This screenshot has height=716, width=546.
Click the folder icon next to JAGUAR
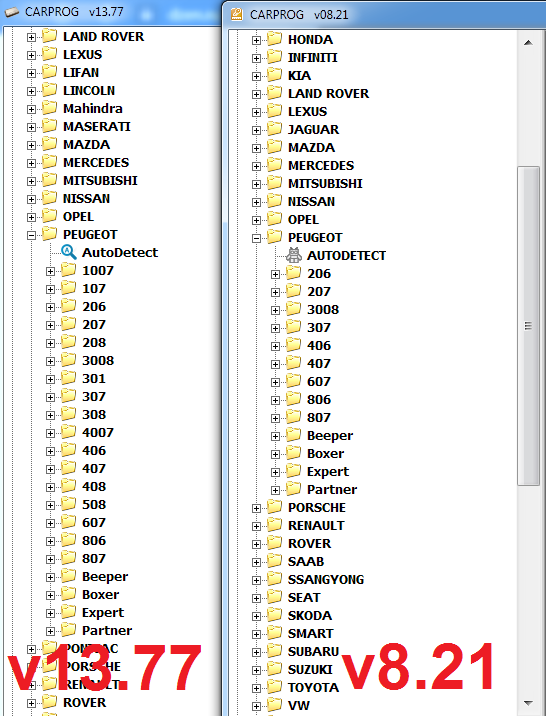coord(274,129)
